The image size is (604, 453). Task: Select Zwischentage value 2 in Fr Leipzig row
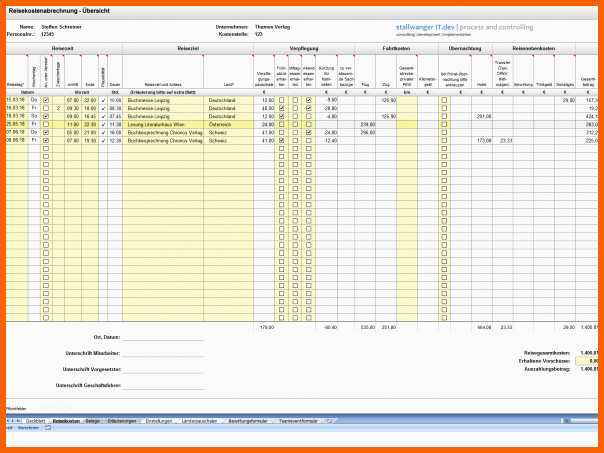58,108
